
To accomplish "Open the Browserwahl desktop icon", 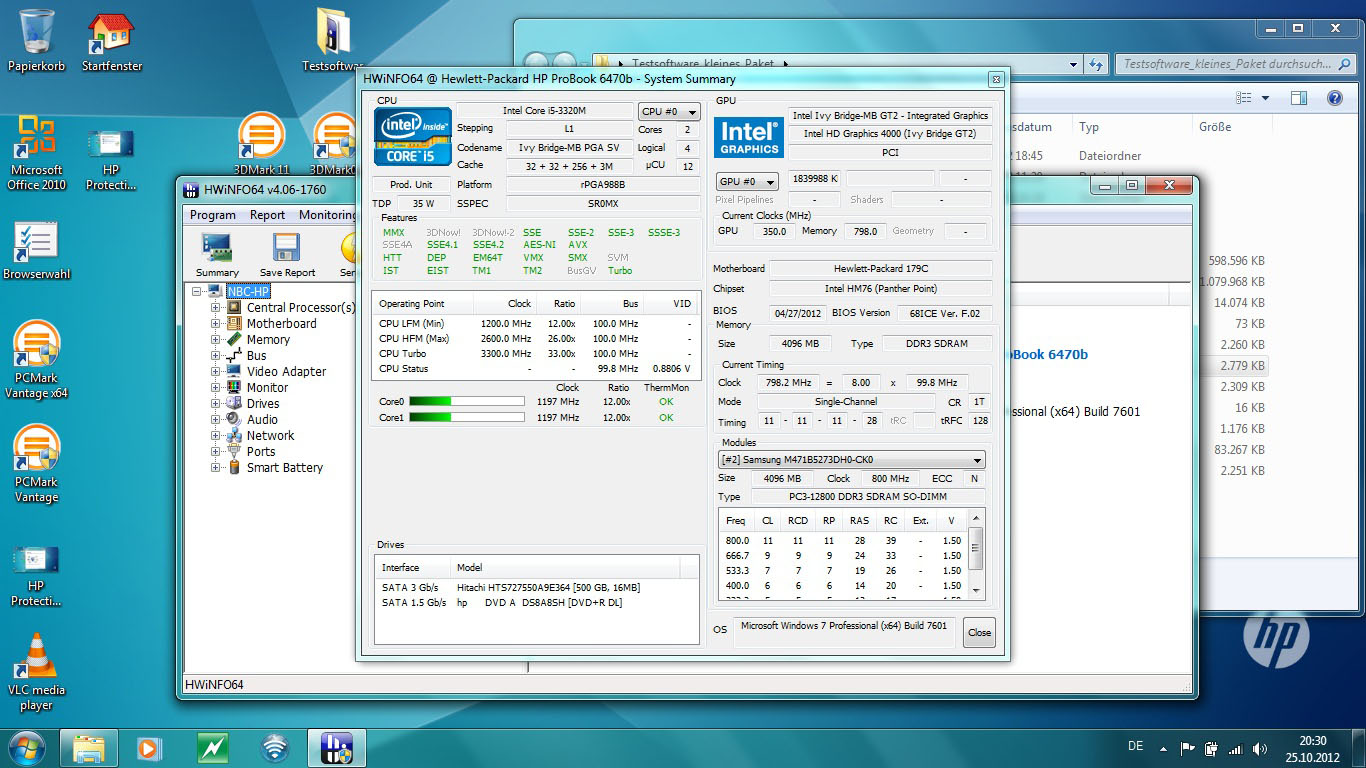I will 36,250.
